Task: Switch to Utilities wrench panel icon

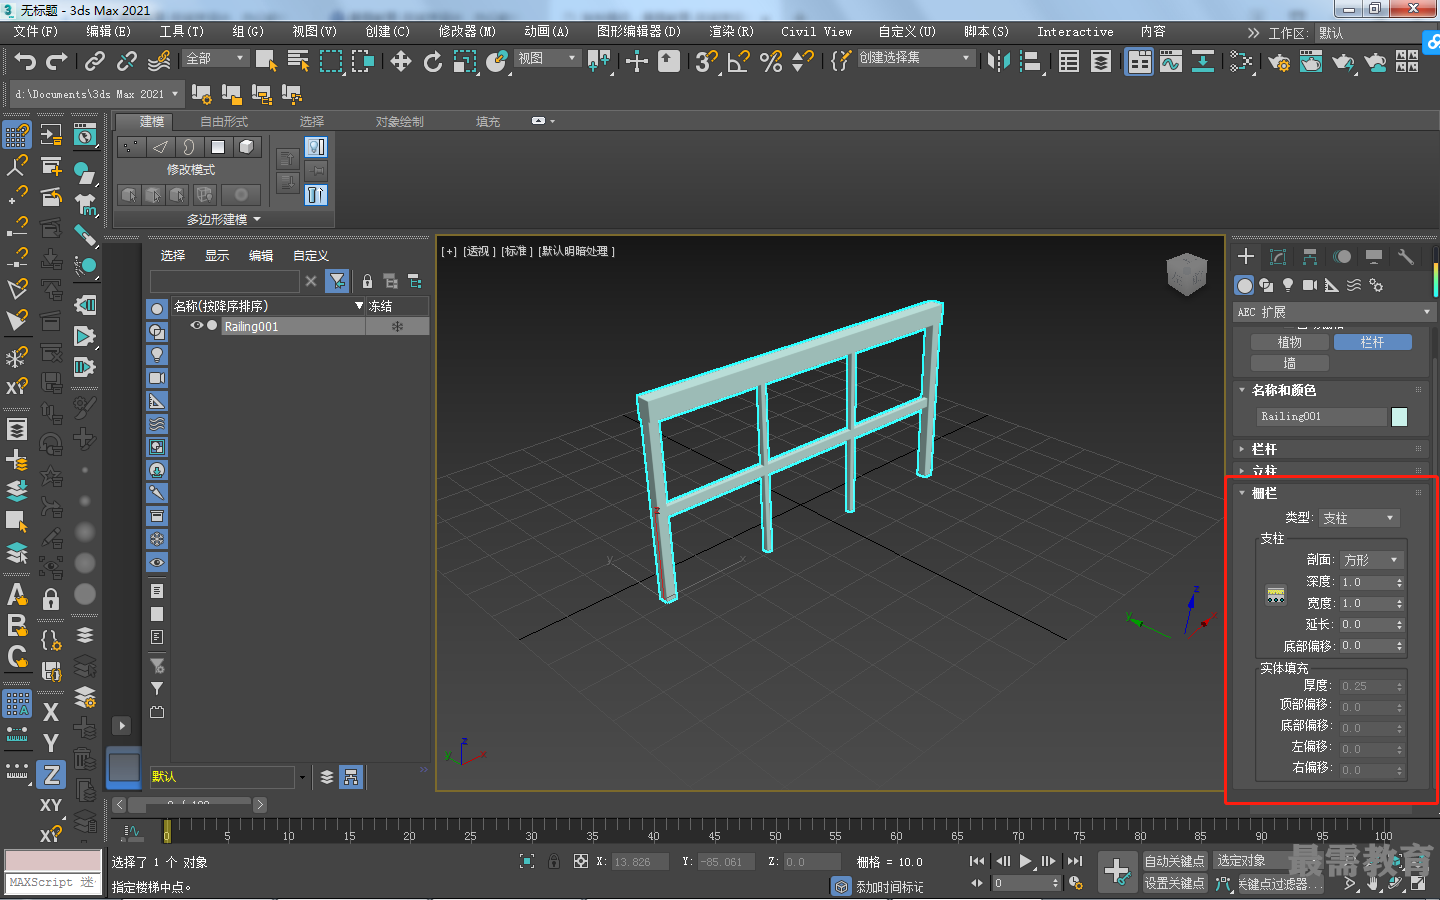Action: pos(1406,257)
